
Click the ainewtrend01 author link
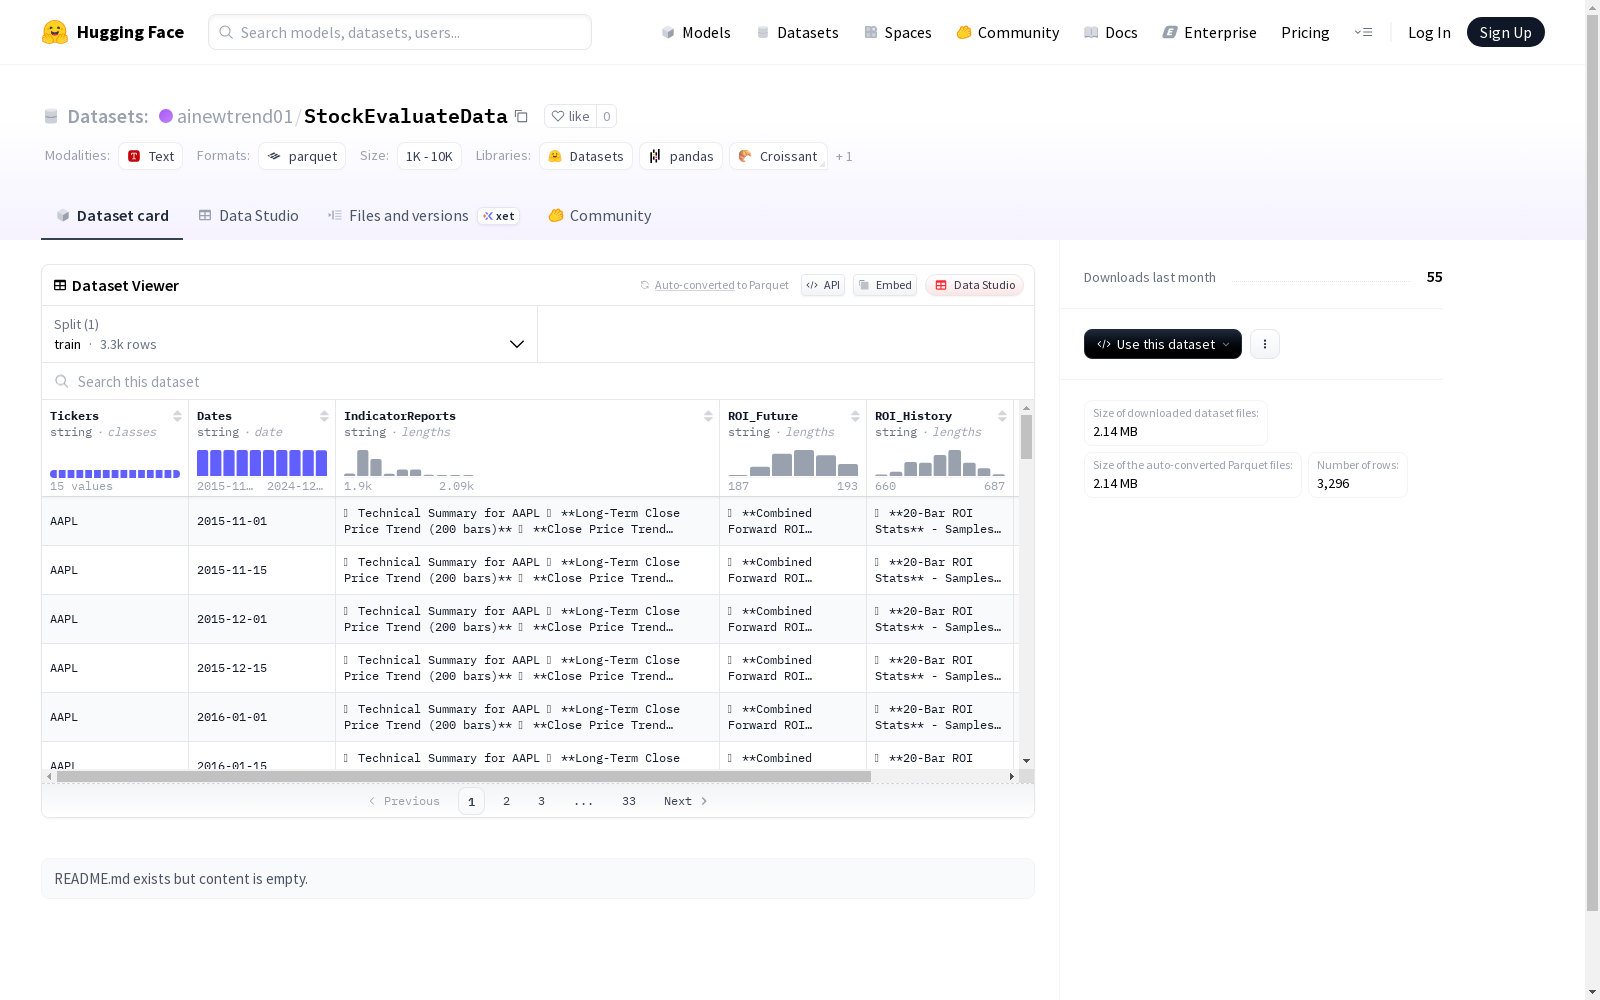235,116
